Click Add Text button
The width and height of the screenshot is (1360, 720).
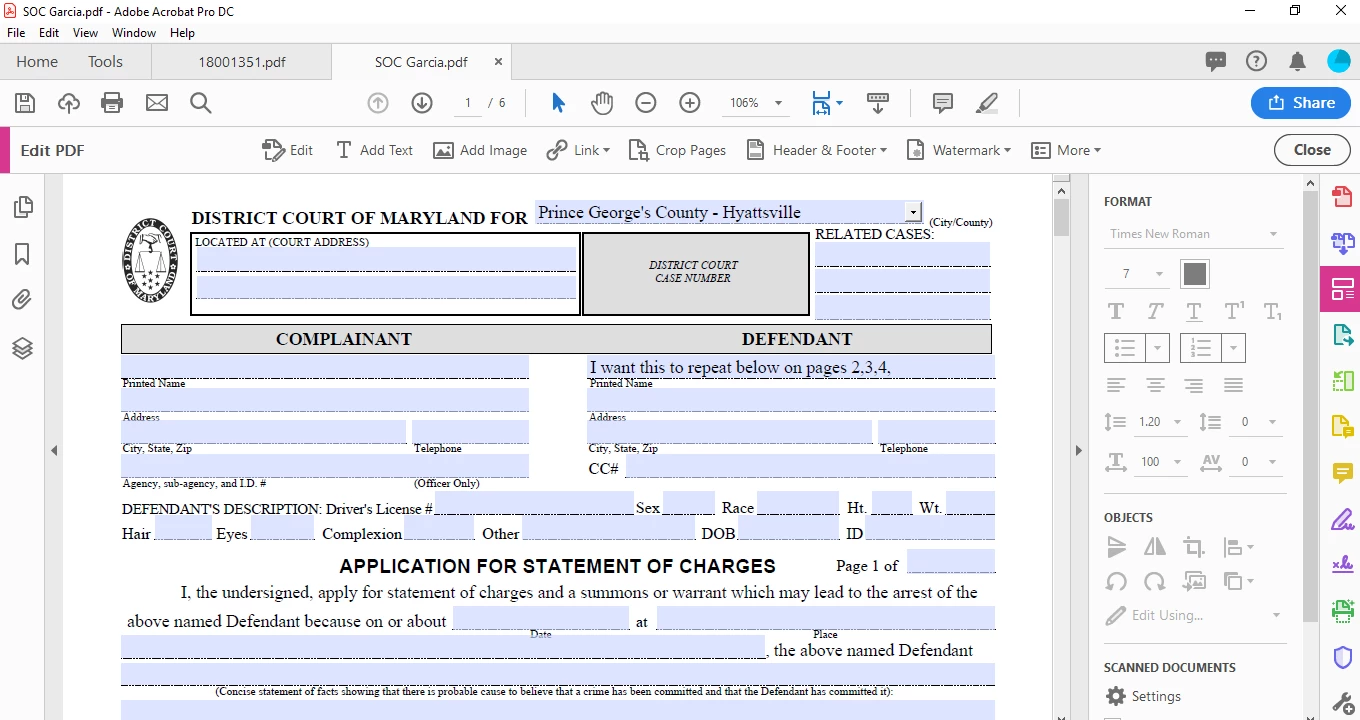374,150
